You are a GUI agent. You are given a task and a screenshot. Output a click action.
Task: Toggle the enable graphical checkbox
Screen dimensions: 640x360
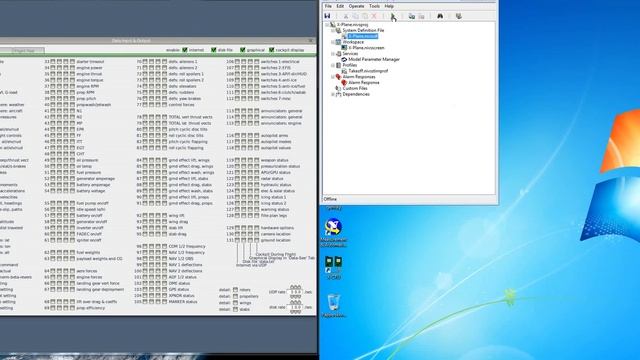242,50
